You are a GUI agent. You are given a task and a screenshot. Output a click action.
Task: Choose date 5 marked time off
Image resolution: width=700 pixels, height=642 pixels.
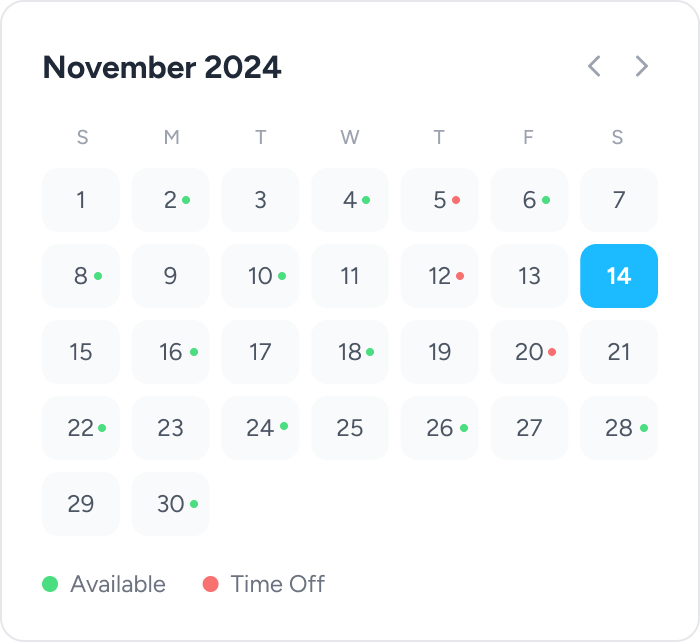440,200
